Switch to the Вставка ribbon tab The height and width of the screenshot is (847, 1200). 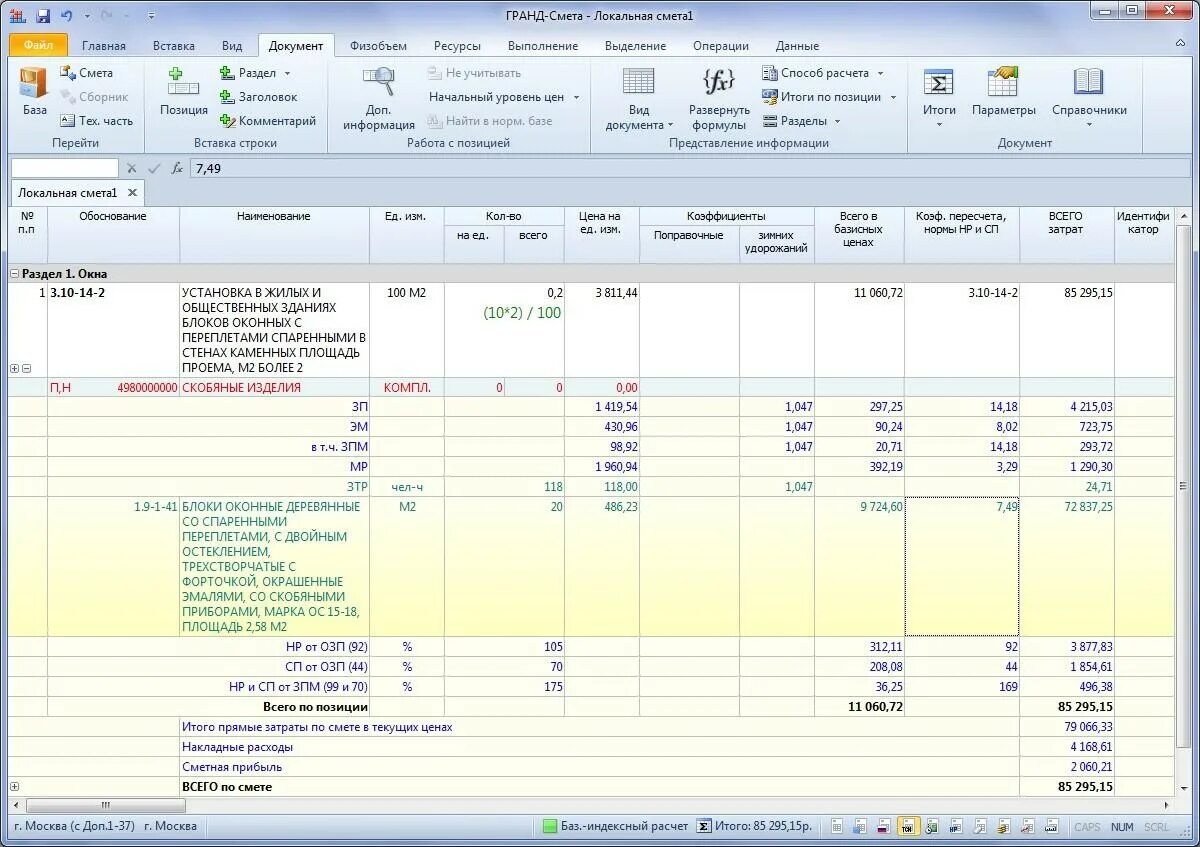(174, 46)
